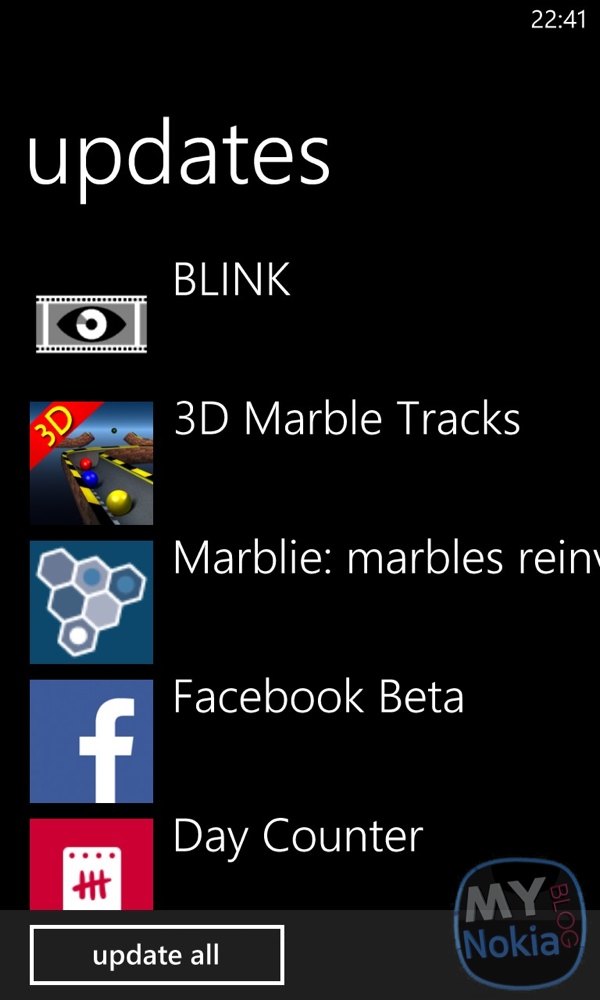Tap the tally calendar glyph on Day Counter
The width and height of the screenshot is (600, 1000).
tap(92, 877)
